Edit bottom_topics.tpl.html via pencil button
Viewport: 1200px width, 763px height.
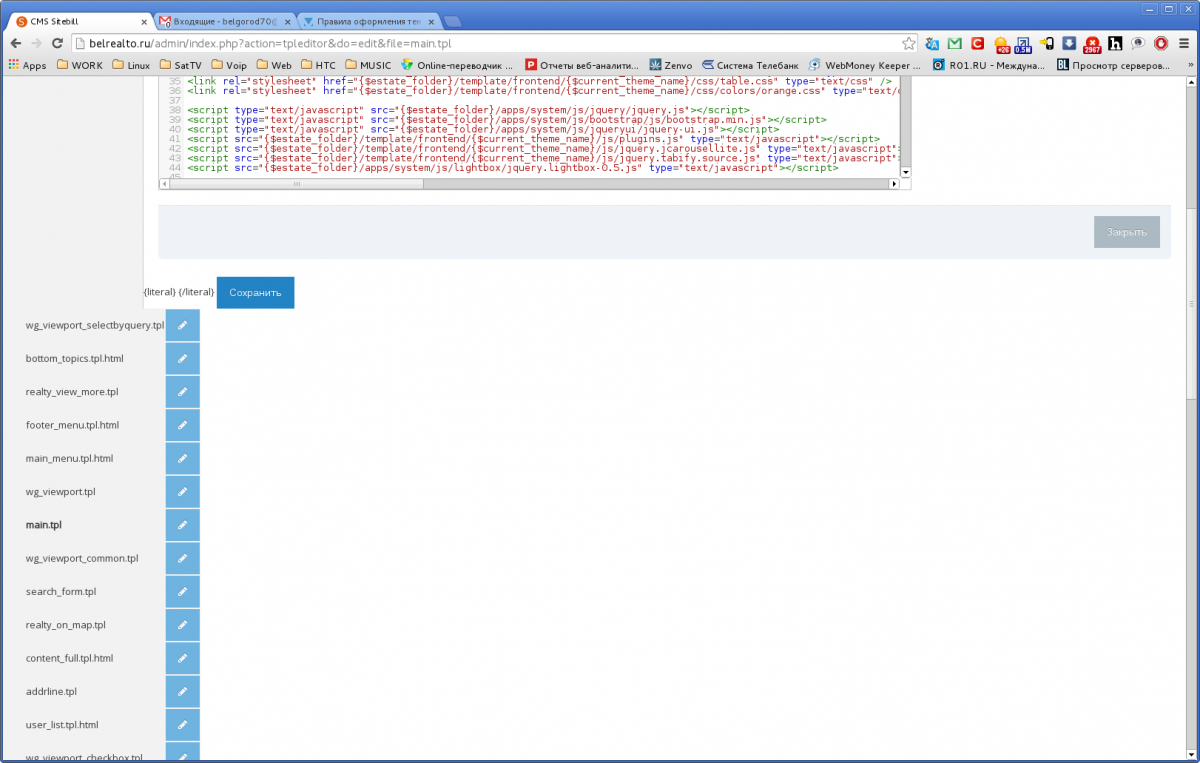[183, 358]
